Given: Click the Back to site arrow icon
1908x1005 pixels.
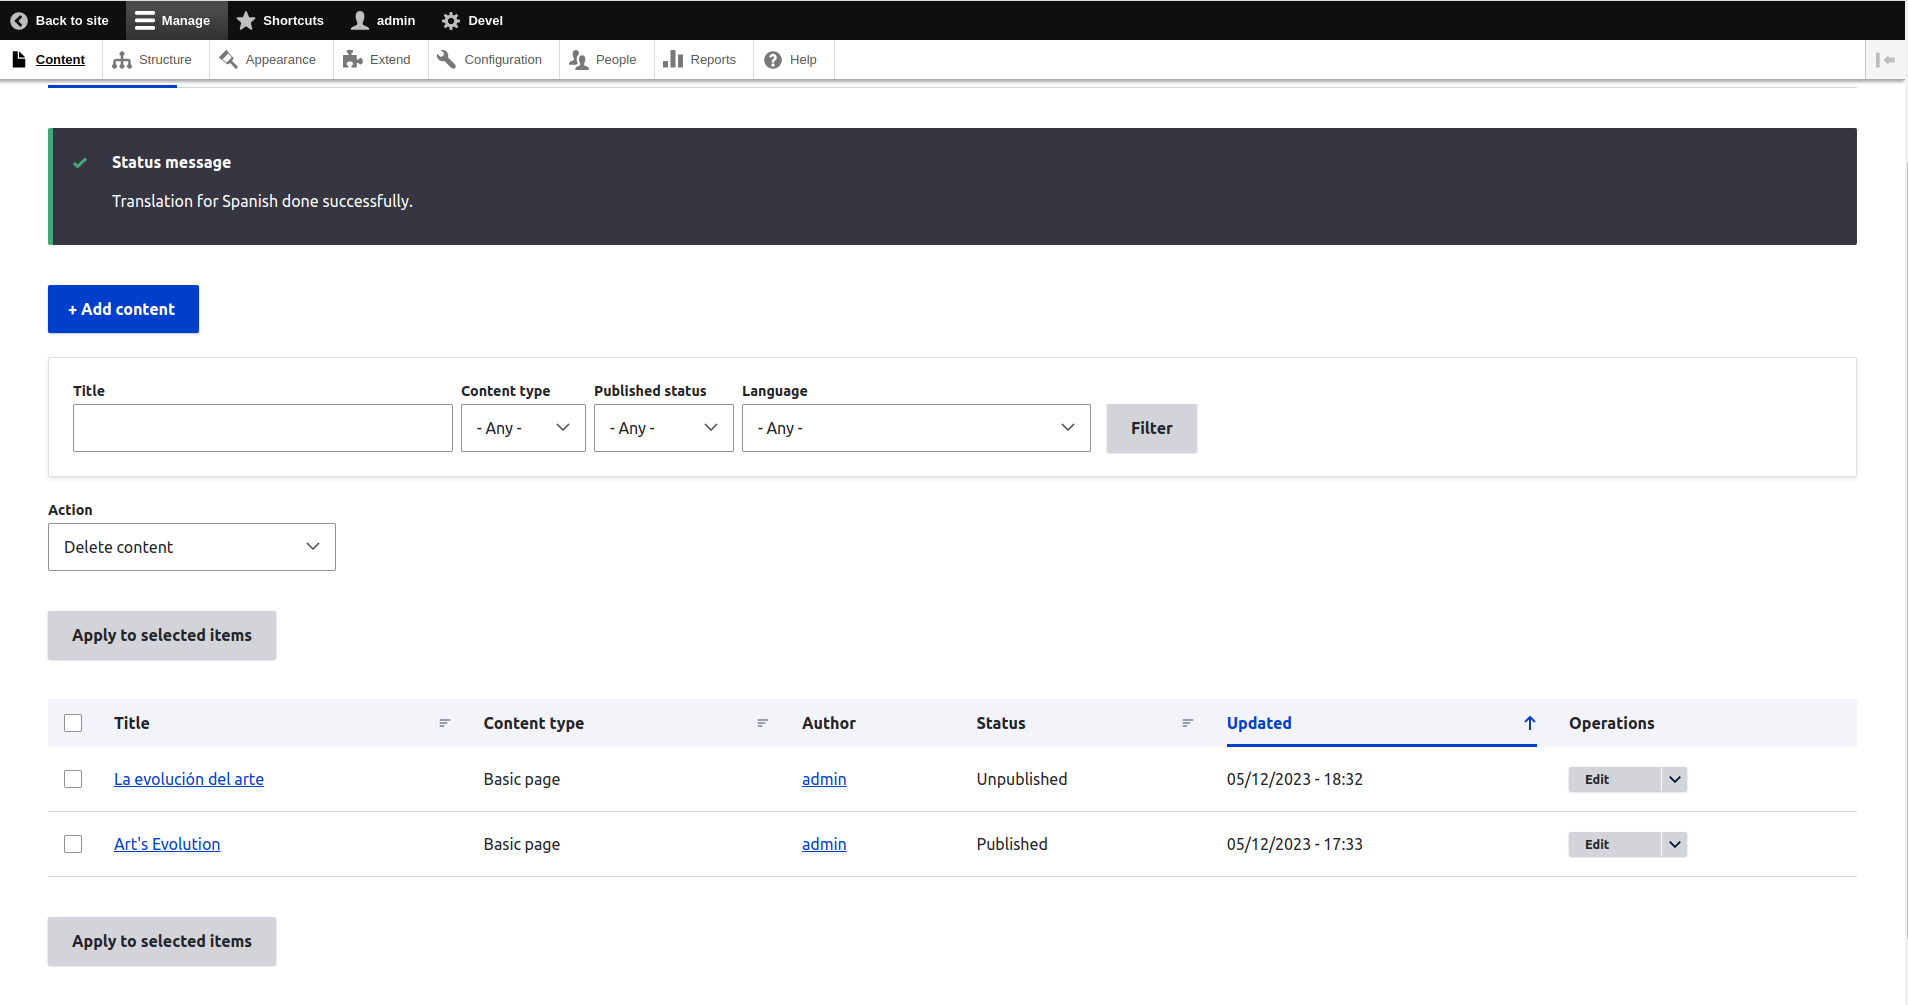Looking at the screenshot, I should pyautogui.click(x=19, y=21).
